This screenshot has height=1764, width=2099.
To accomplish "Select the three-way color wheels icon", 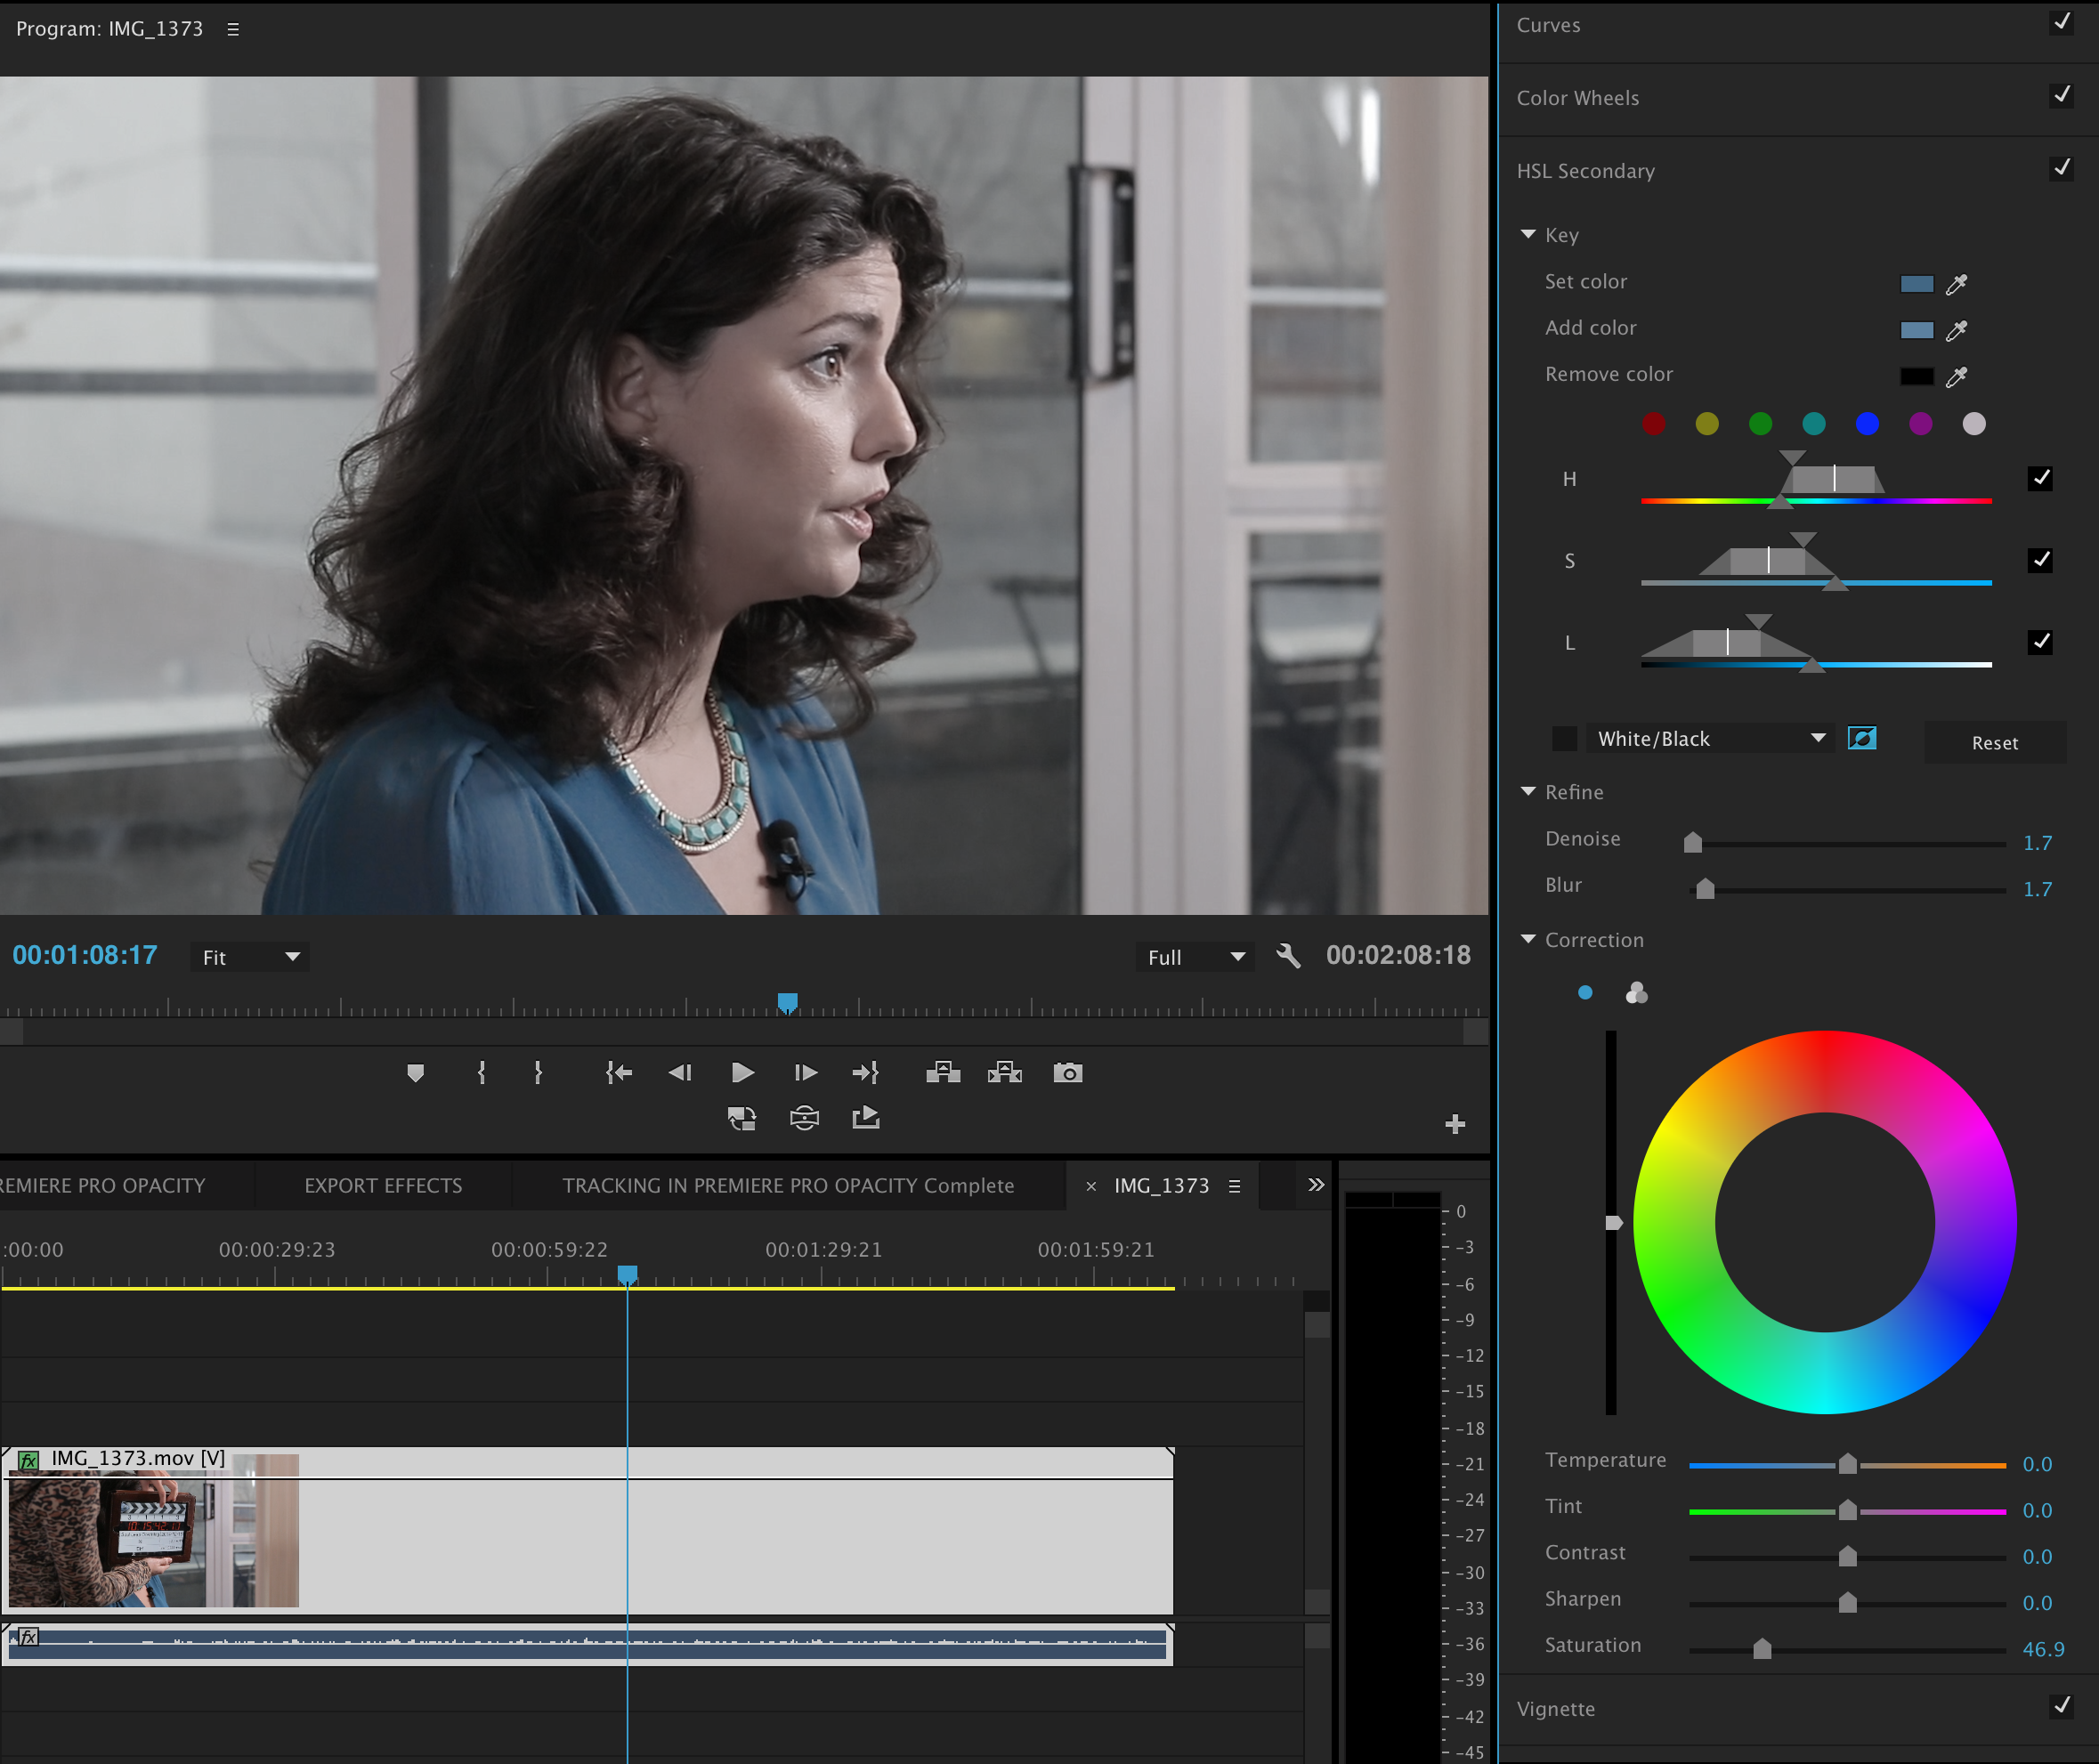I will point(1636,993).
